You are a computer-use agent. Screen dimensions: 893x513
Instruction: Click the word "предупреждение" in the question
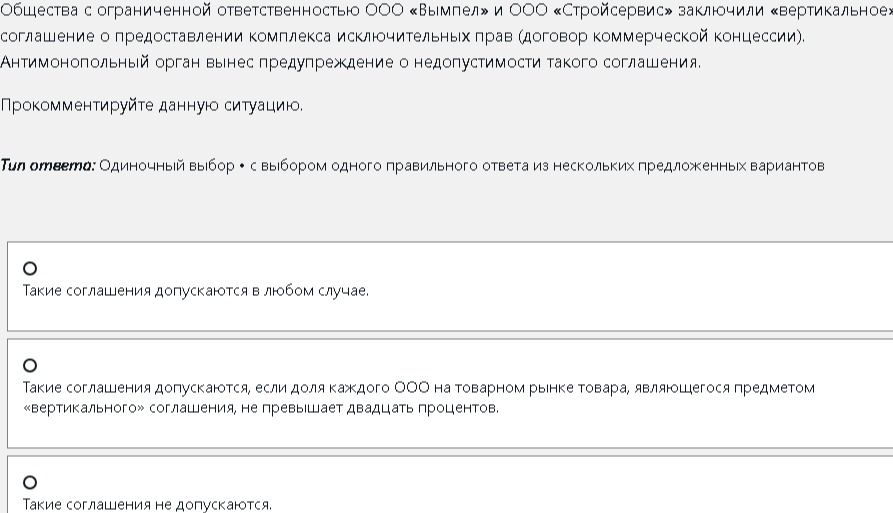326,61
